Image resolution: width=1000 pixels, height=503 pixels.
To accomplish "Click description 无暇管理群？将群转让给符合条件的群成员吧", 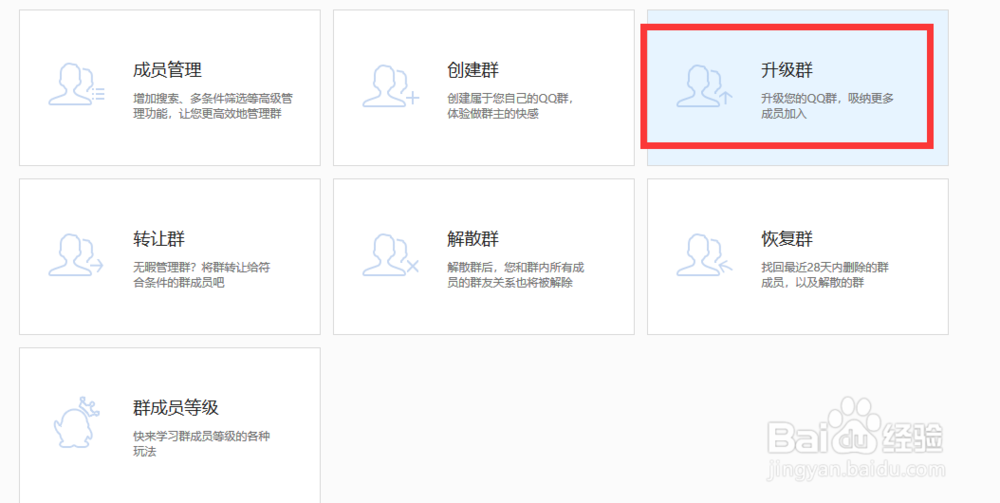I will pyautogui.click(x=202, y=275).
